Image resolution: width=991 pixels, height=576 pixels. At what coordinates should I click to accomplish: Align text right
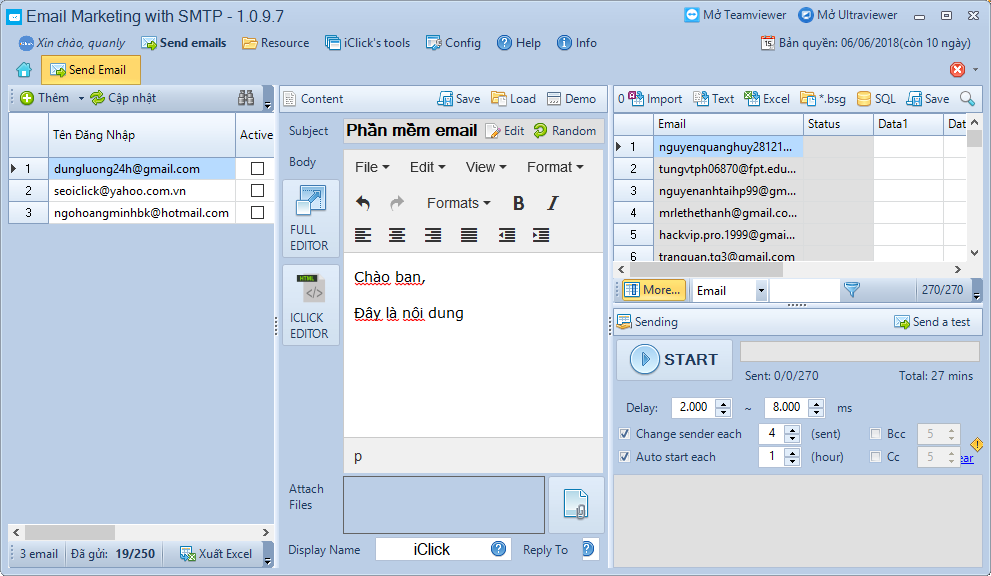pyautogui.click(x=433, y=235)
